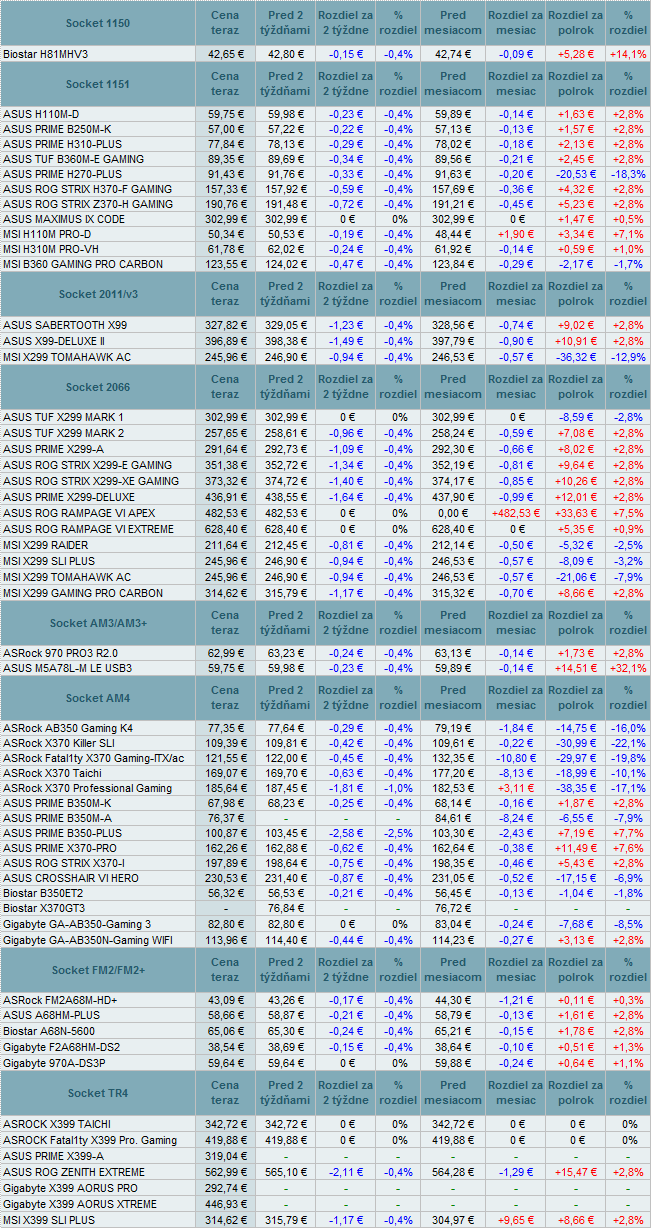Click Gigabyte X399 AORUS PRO row label
651x1228 pixels.
pyautogui.click(x=70, y=1188)
